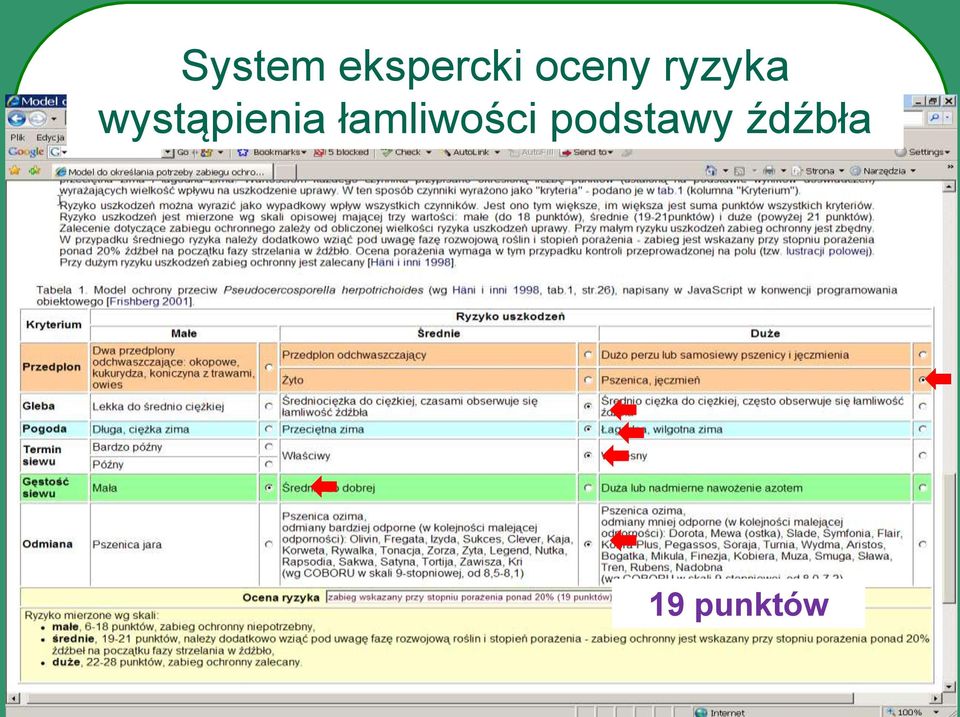
Task: Click the Print icon in command bar
Action: [x=769, y=171]
